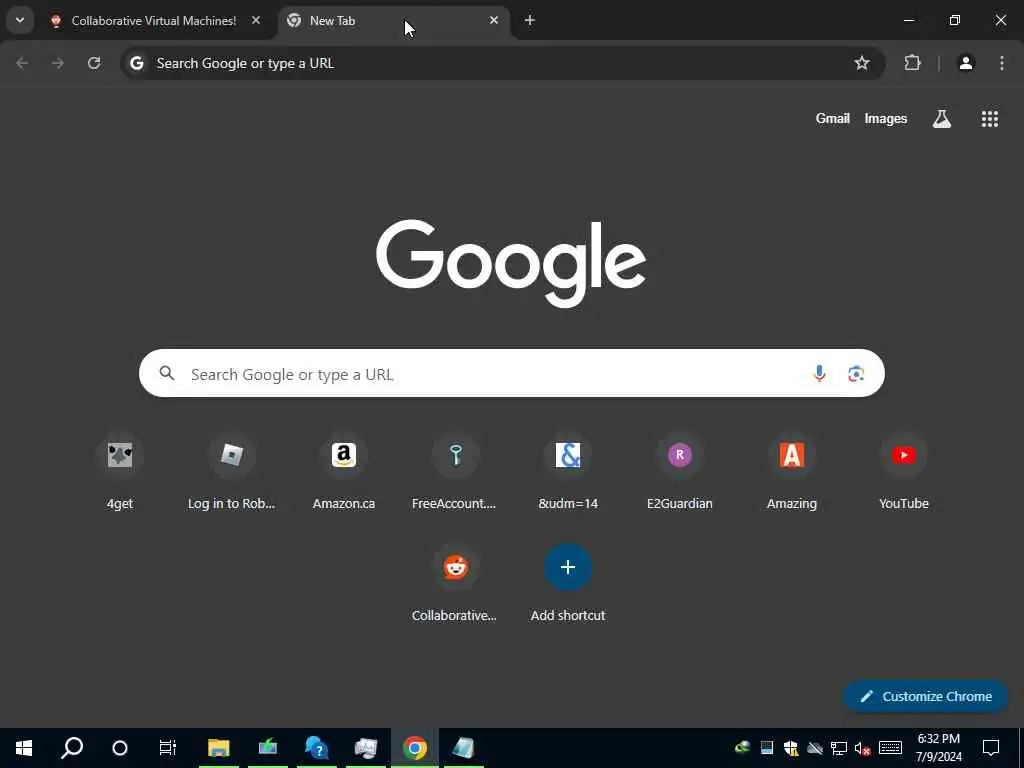Close the New Tab tab

(494, 20)
